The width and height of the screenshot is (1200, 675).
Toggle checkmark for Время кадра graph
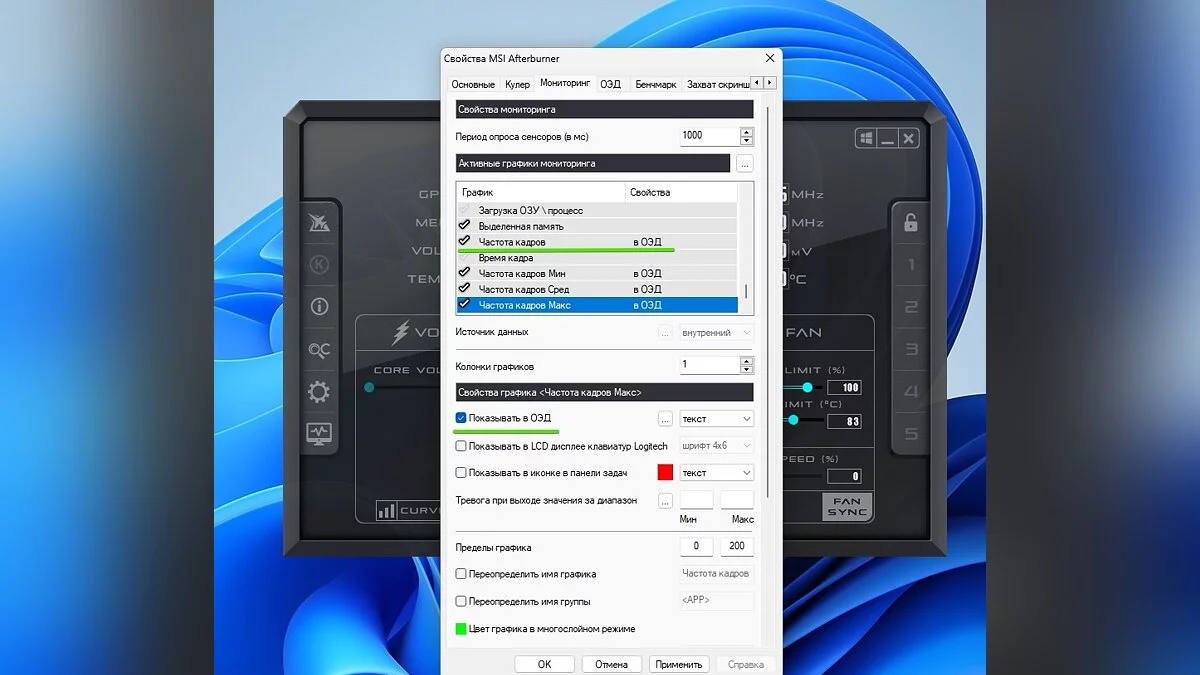464,257
